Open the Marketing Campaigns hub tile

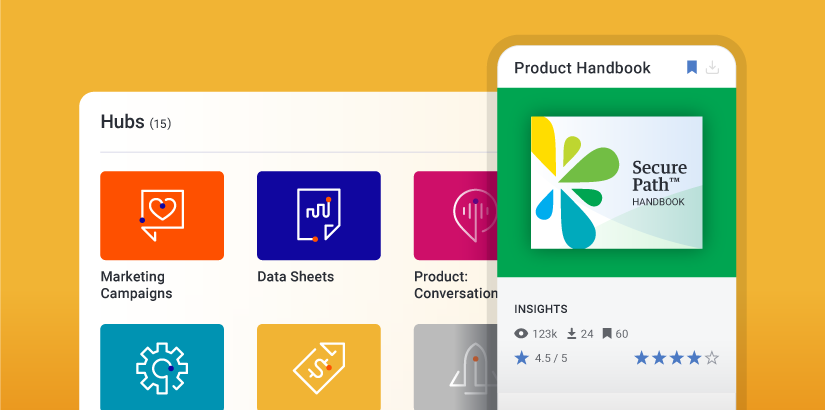(162, 215)
